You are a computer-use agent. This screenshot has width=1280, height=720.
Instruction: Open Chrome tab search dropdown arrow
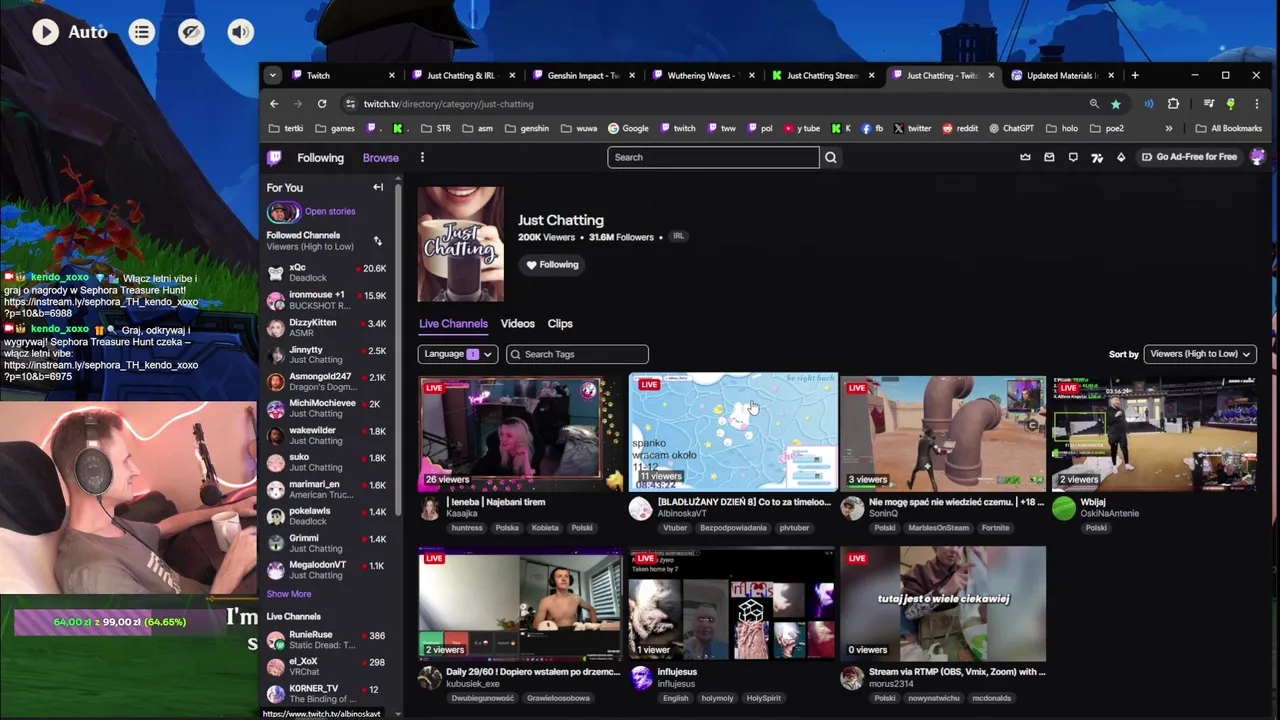(272, 75)
